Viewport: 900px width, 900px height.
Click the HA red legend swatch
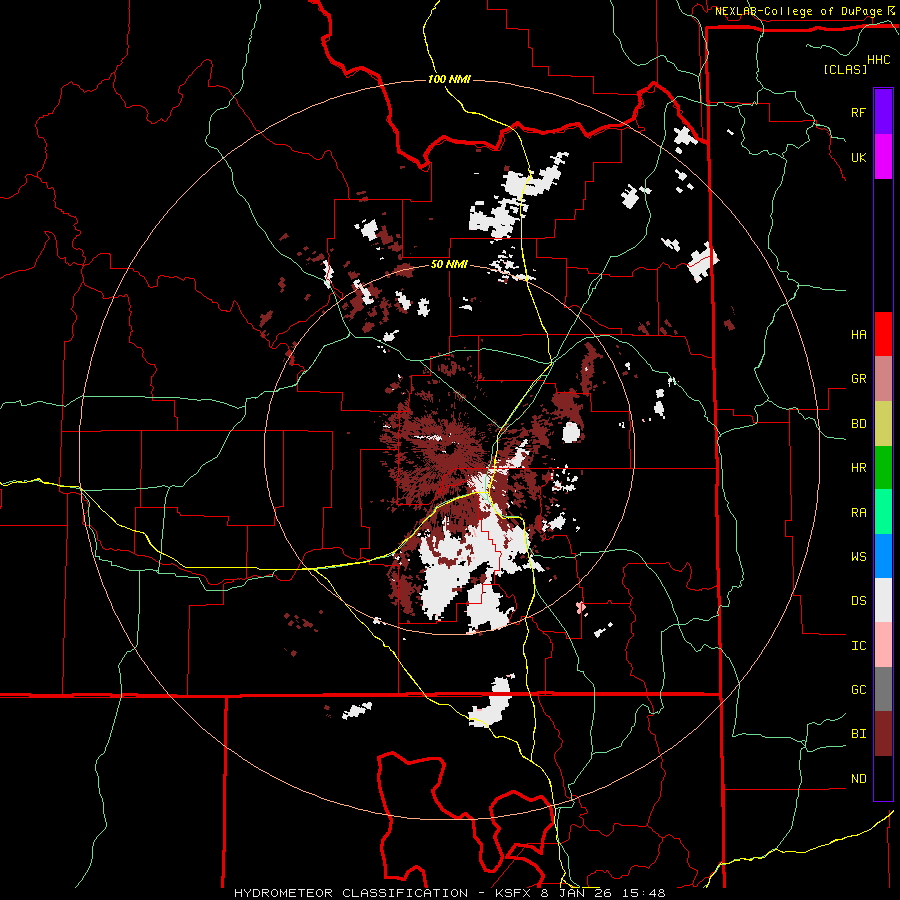click(883, 334)
